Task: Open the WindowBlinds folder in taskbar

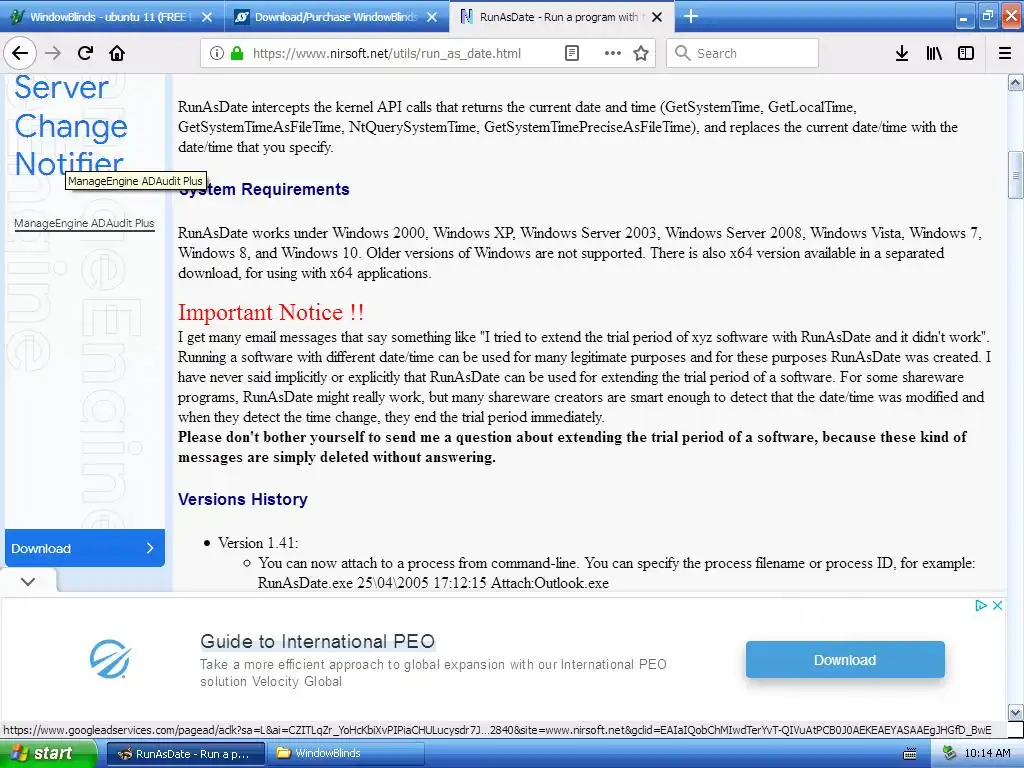Action: point(346,754)
